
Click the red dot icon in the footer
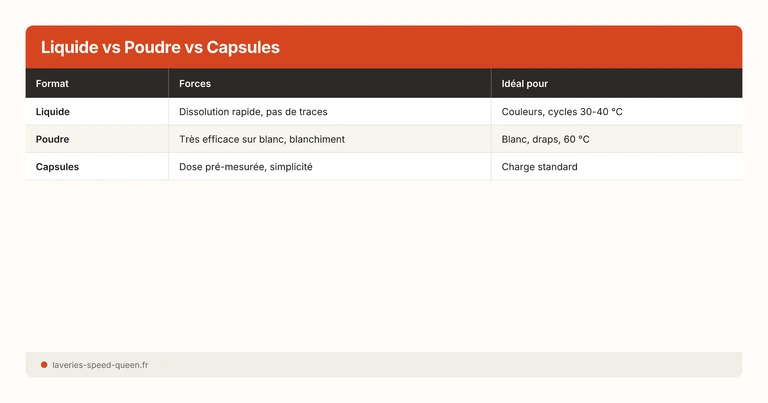[x=44, y=365]
